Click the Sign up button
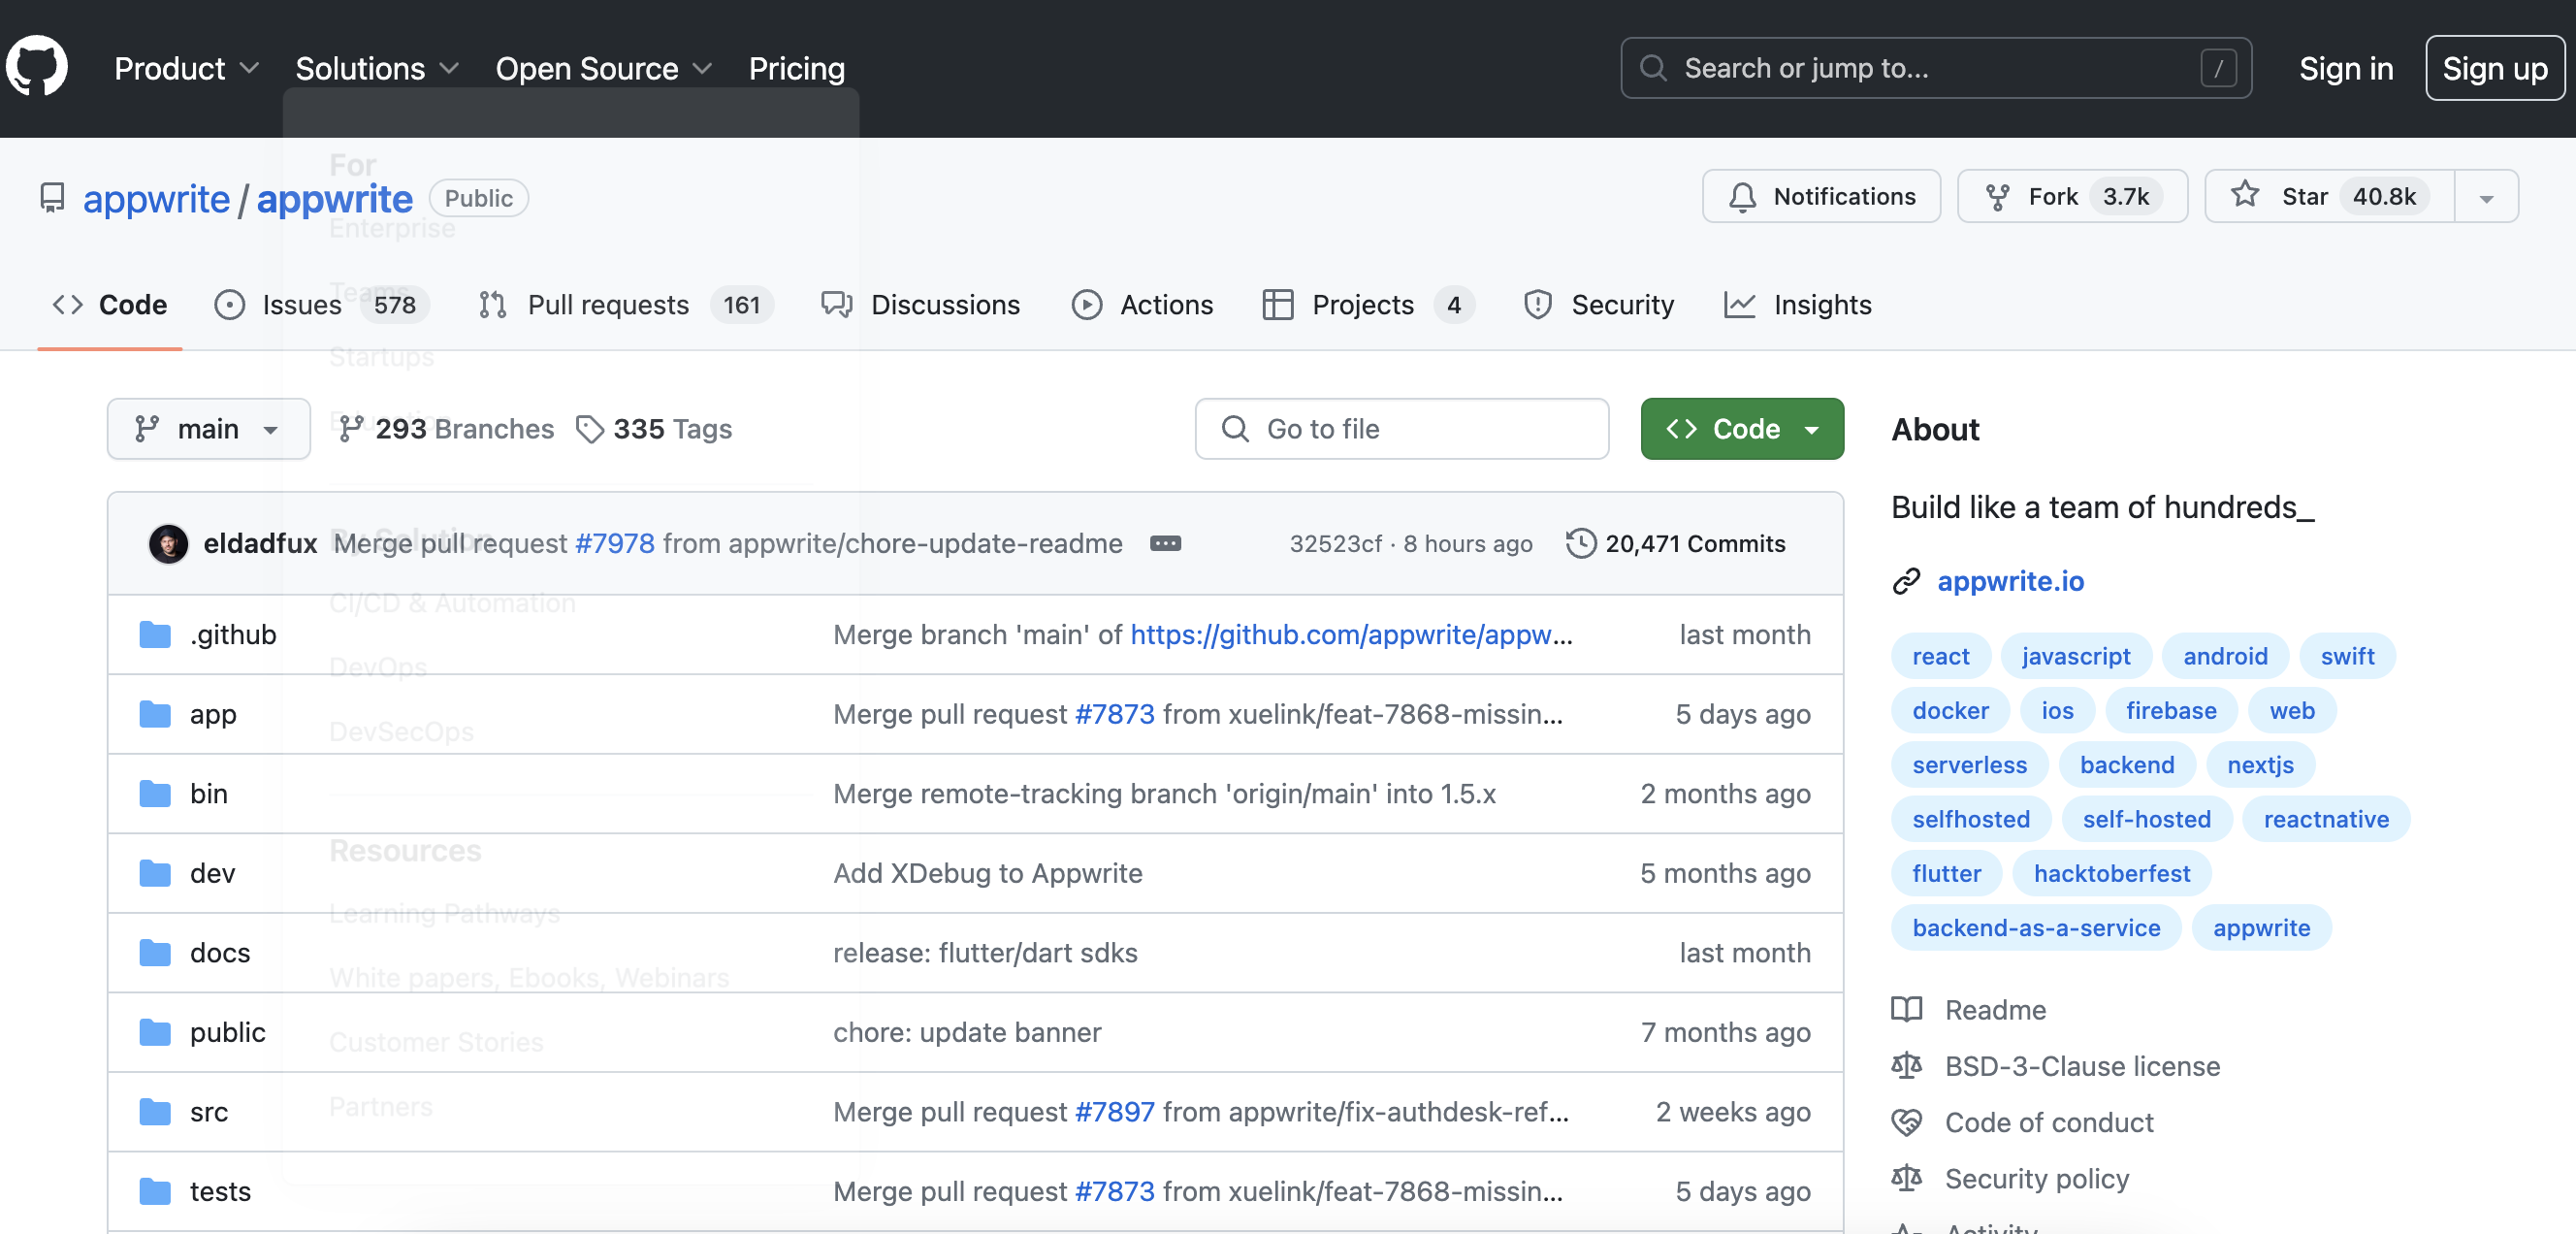Image resolution: width=2576 pixels, height=1234 pixels. click(2494, 68)
